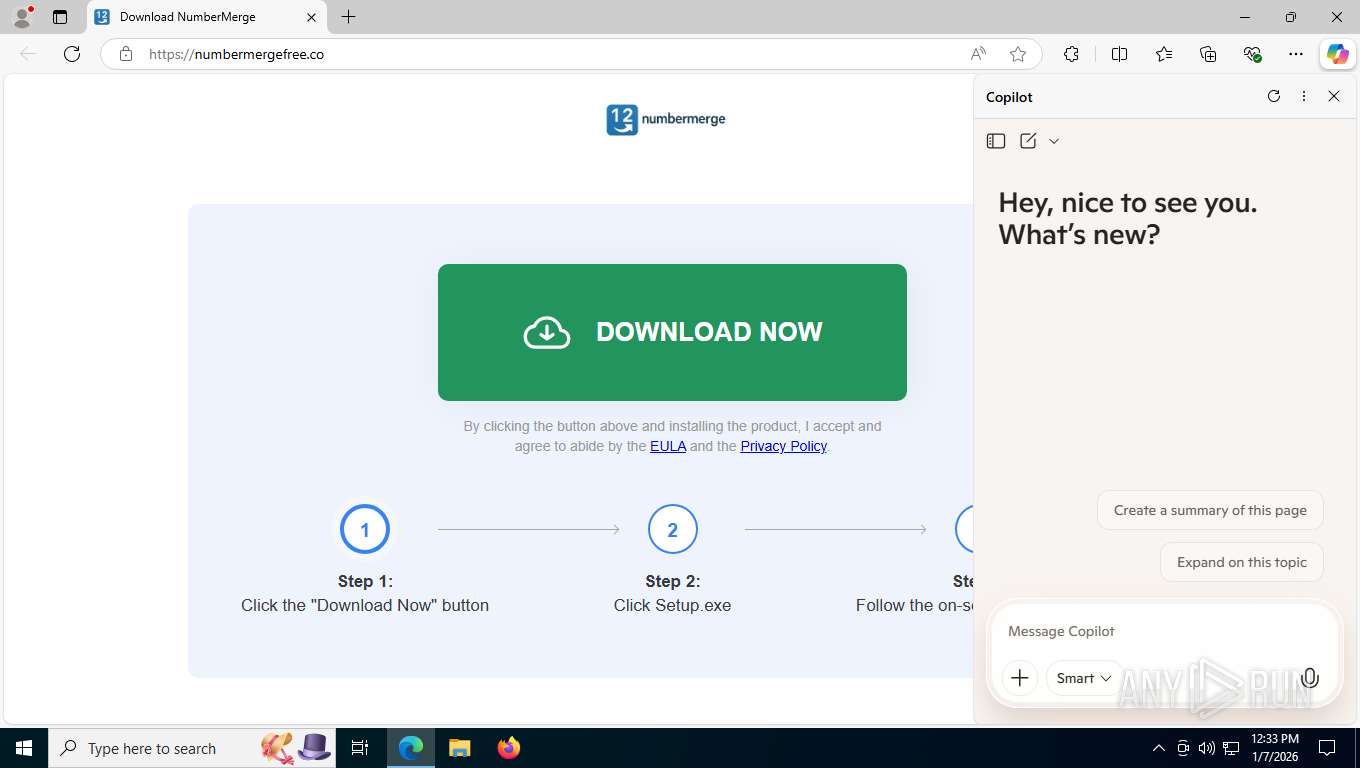The width and height of the screenshot is (1360, 768).
Task: Open Browser essentials heart icon
Action: (x=1252, y=54)
